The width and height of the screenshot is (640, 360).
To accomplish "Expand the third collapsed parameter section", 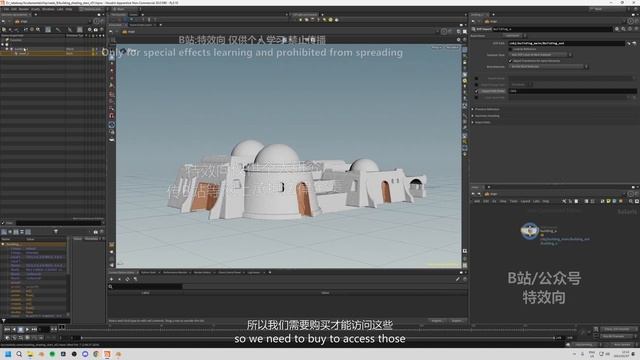I will (473, 122).
